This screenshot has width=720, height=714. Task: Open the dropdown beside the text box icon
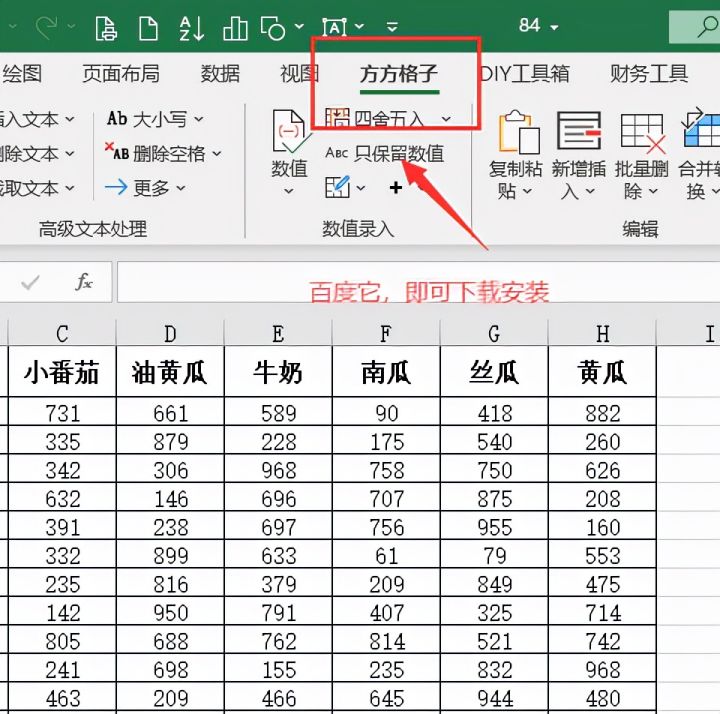click(360, 26)
